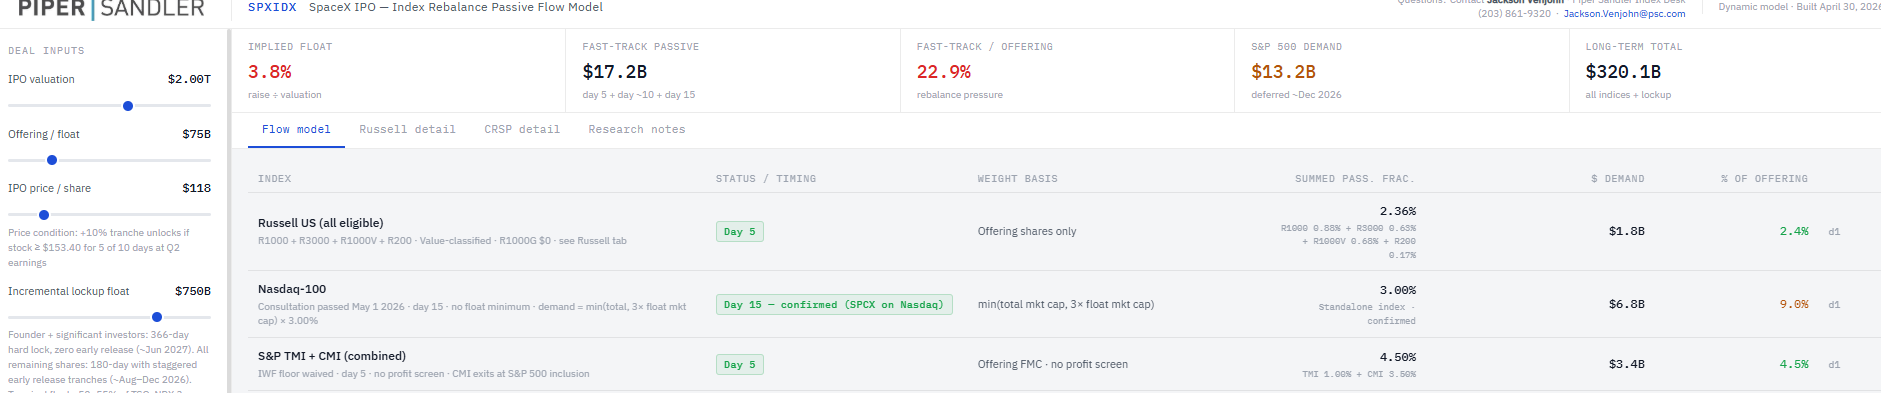Select the Implied Float 3.8% card
The image size is (1881, 393).
pos(399,71)
